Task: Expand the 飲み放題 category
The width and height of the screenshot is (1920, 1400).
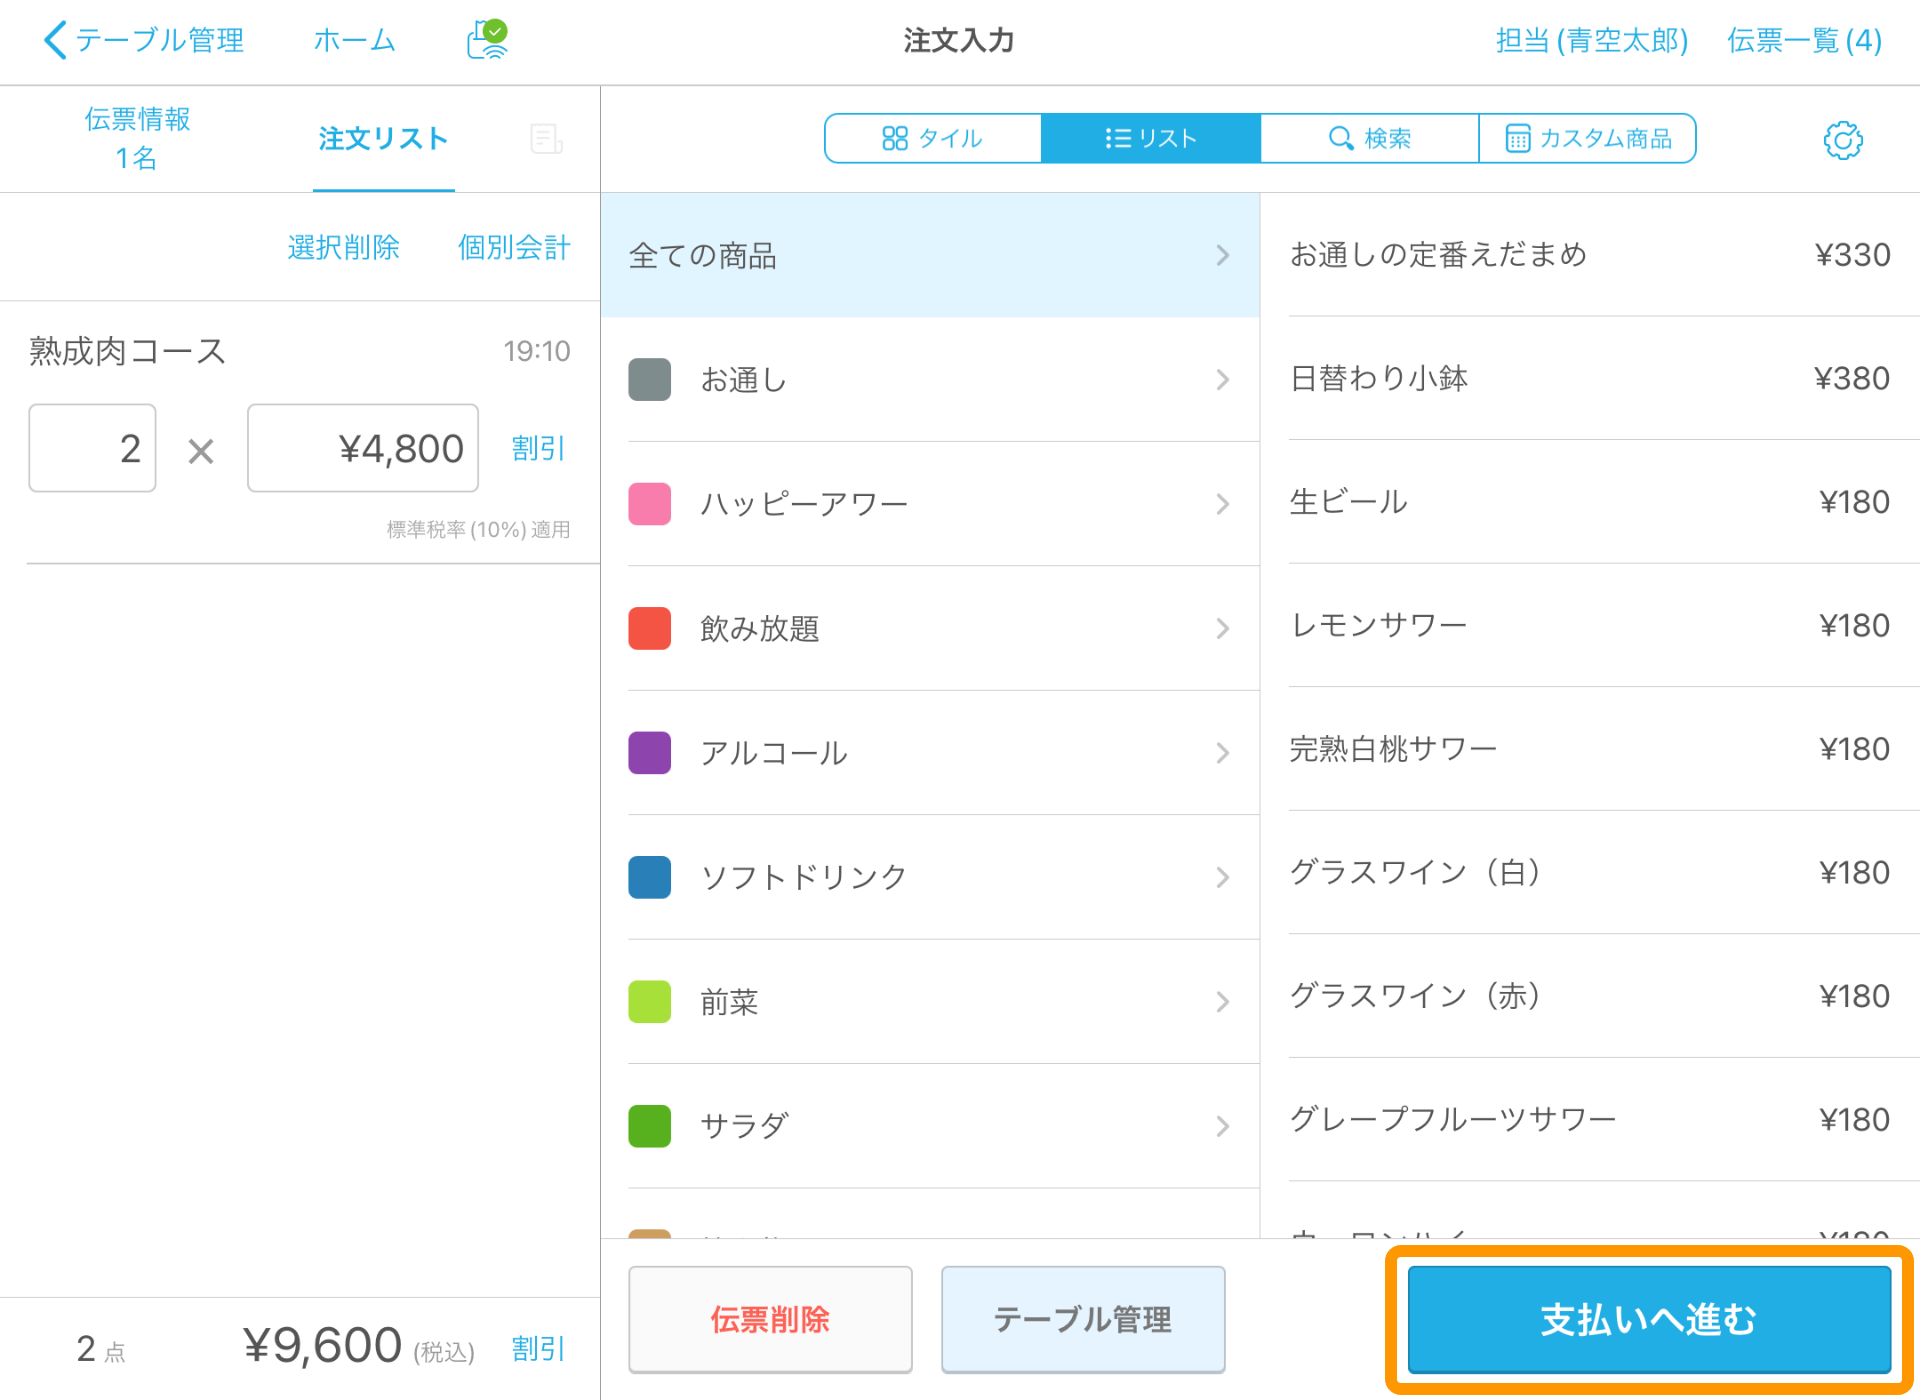Action: pos(929,629)
